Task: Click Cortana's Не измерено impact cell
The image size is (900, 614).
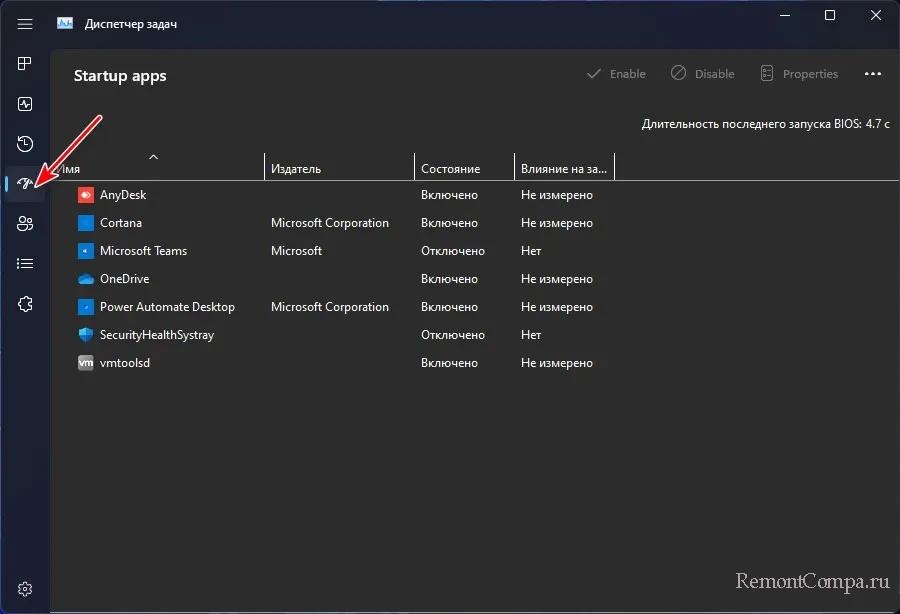Action: (557, 223)
